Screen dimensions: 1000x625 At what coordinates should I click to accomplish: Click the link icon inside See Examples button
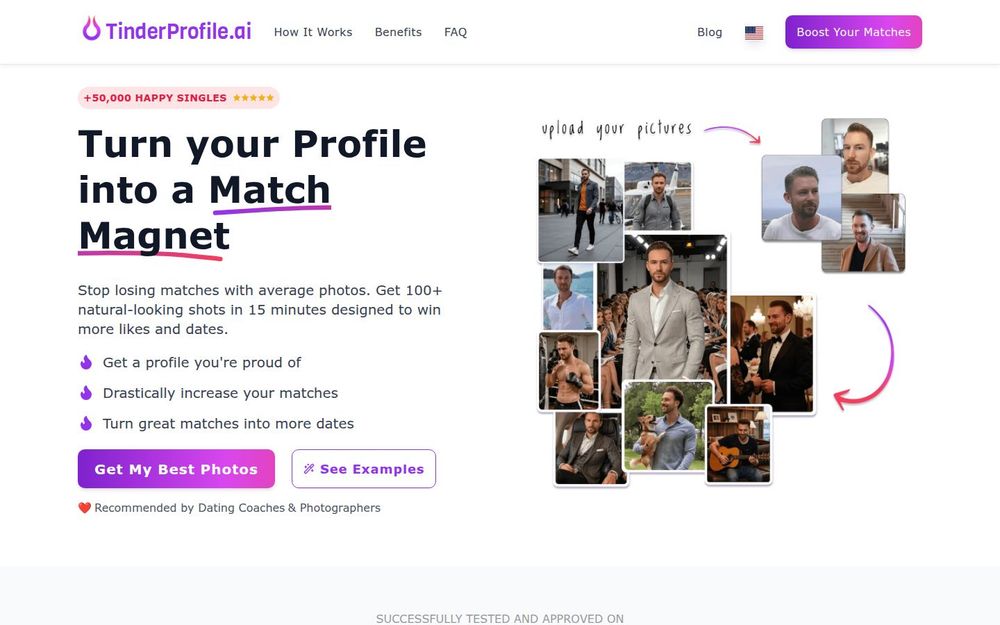(x=308, y=468)
